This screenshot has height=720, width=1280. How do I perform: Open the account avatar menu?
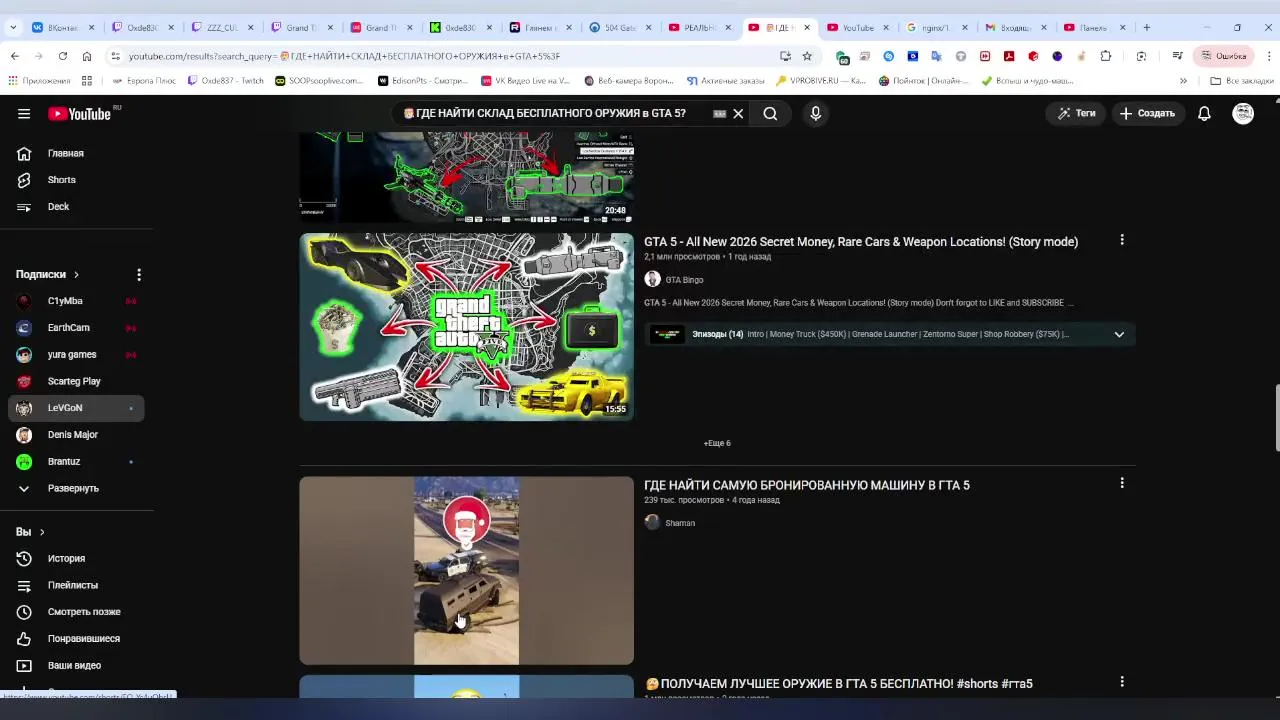coord(1243,114)
